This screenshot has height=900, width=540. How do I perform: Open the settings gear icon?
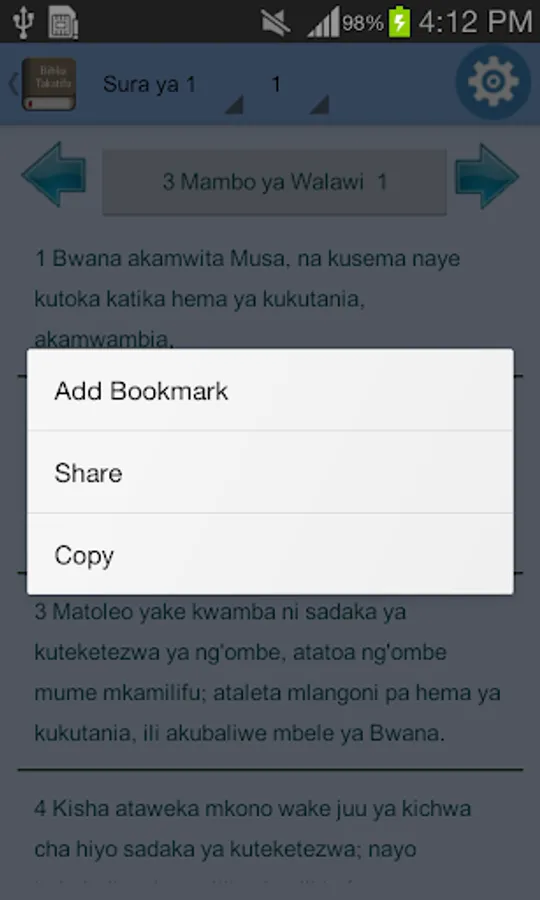point(493,82)
